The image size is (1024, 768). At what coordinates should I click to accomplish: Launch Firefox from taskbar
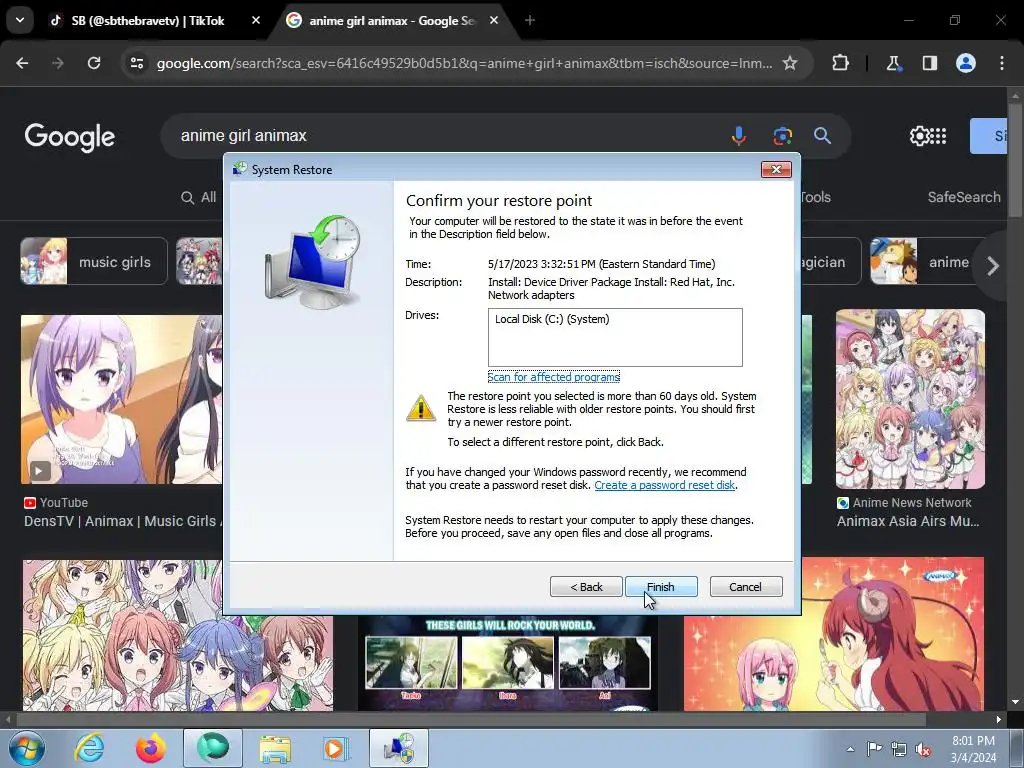pos(150,748)
